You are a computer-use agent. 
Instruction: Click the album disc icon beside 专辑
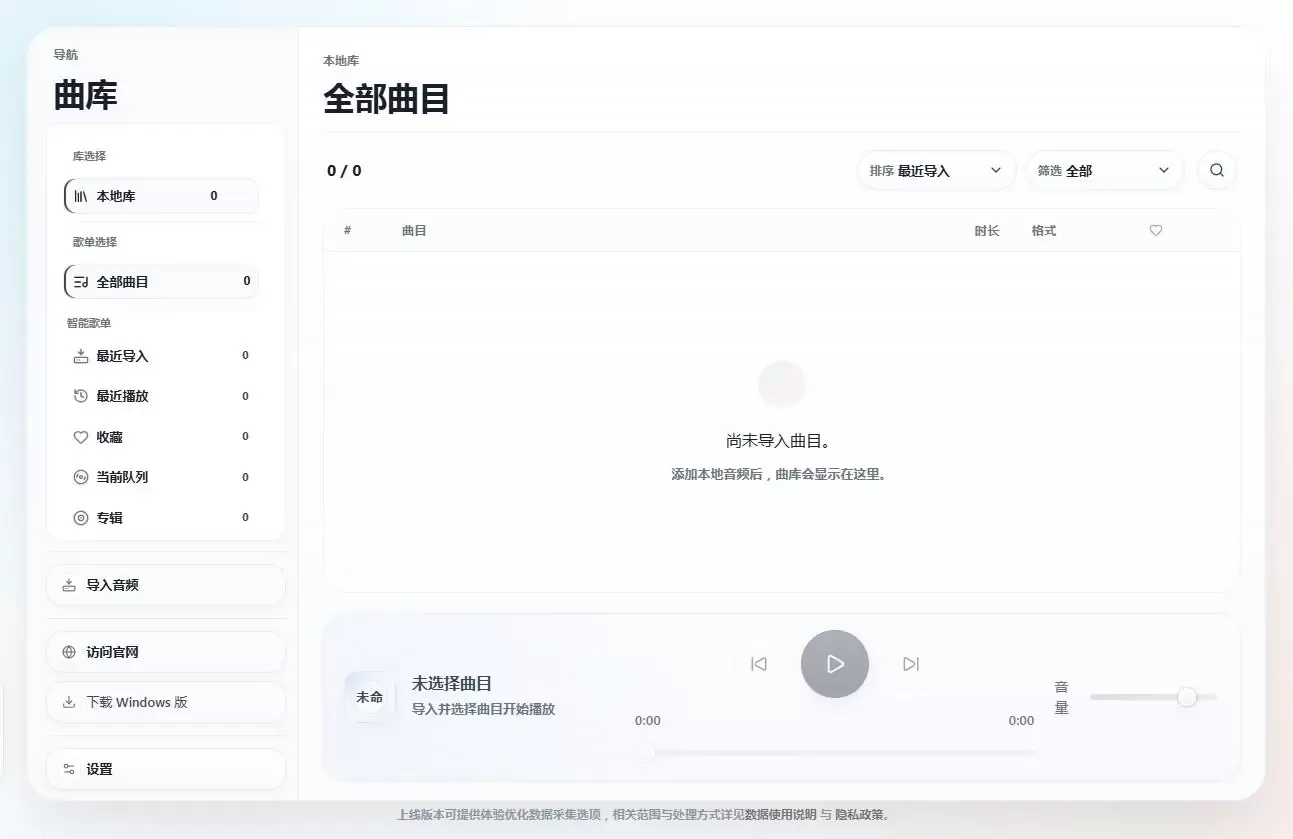[x=81, y=518]
